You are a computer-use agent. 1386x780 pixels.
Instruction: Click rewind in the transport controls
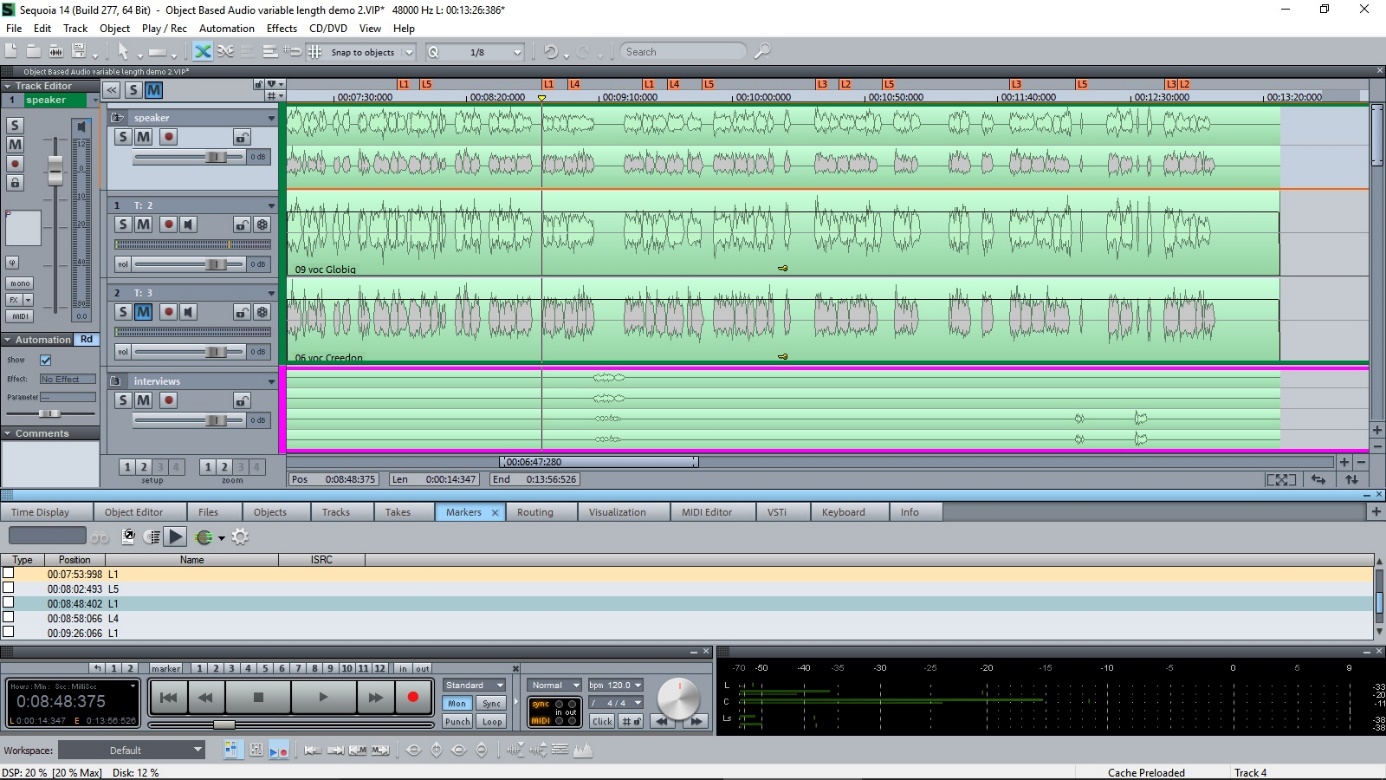(206, 697)
